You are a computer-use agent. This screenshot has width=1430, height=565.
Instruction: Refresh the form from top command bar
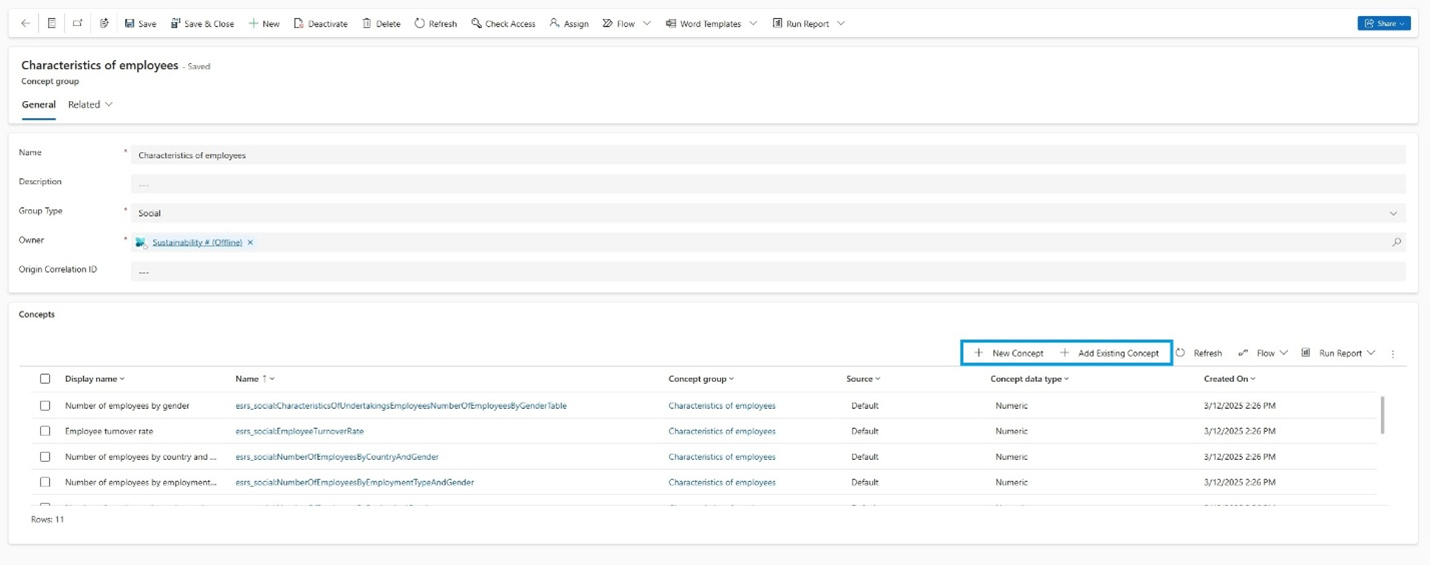[x=435, y=23]
